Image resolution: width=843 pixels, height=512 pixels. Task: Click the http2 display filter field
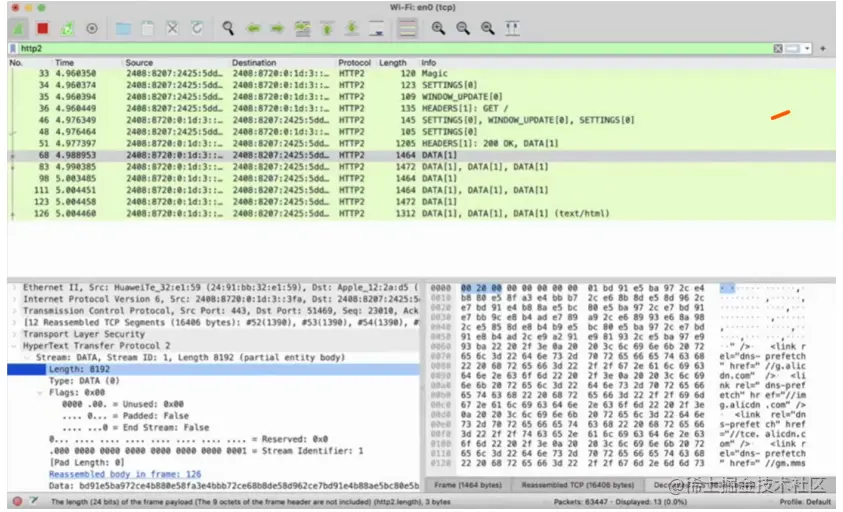pos(395,49)
